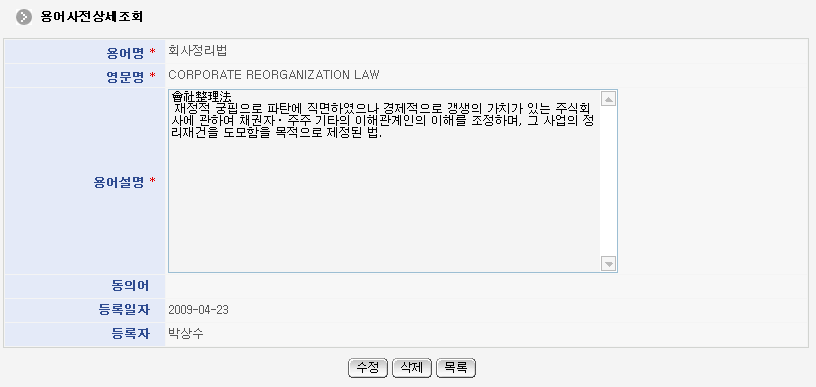Click the 수정 button
The height and width of the screenshot is (387, 816).
click(367, 368)
